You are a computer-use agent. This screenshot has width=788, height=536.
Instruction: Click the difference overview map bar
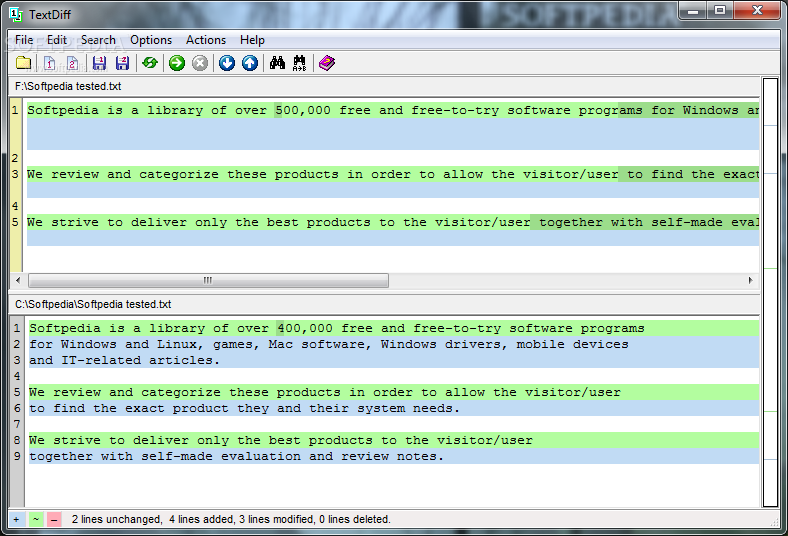[x=770, y=292]
